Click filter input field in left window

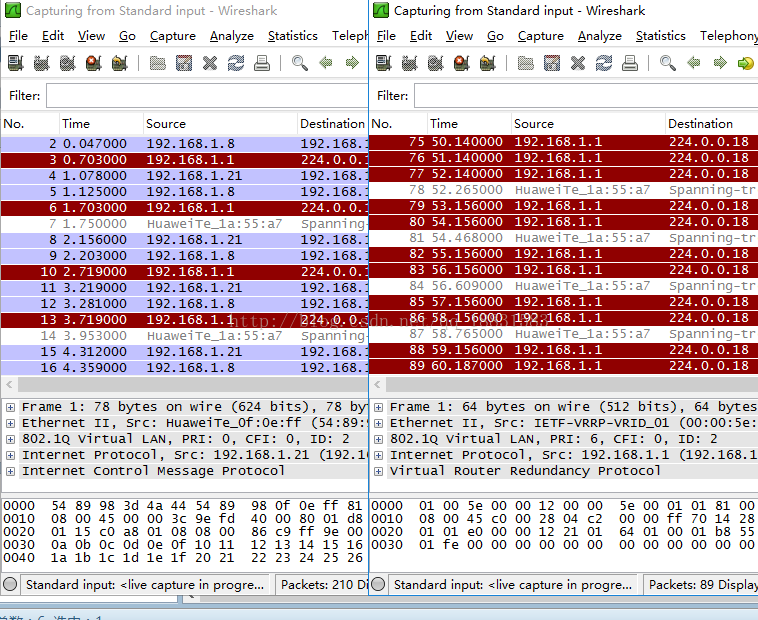(207, 96)
